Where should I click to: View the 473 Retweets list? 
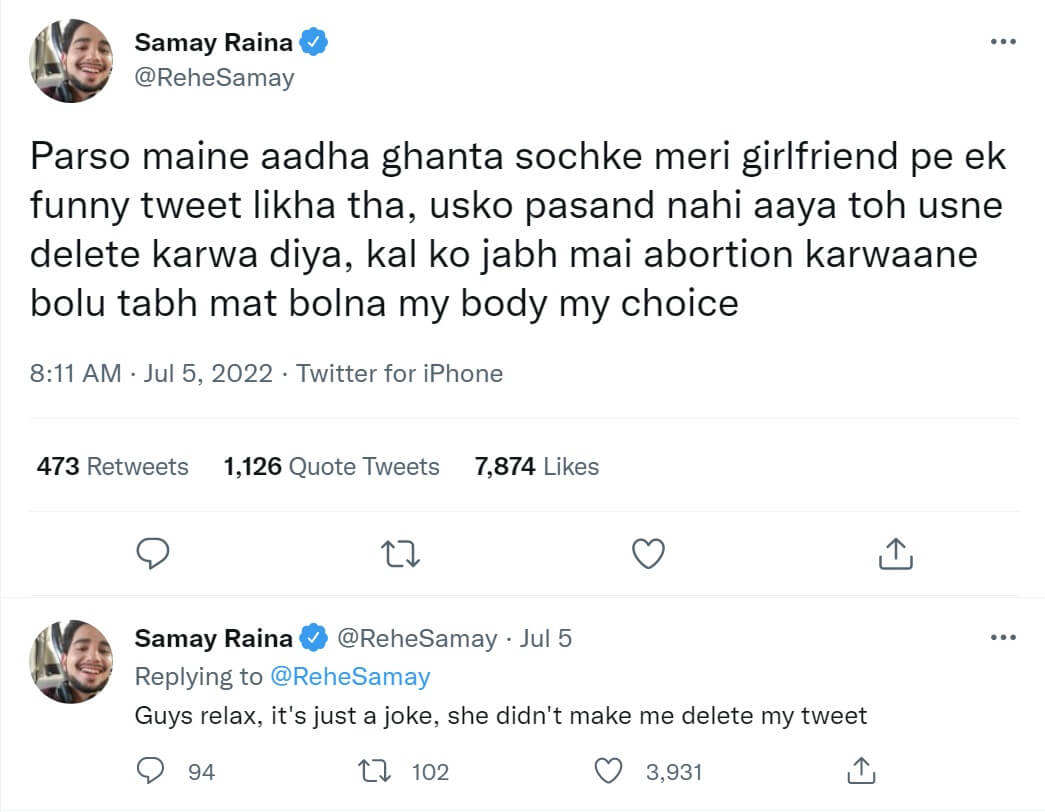[x=112, y=466]
